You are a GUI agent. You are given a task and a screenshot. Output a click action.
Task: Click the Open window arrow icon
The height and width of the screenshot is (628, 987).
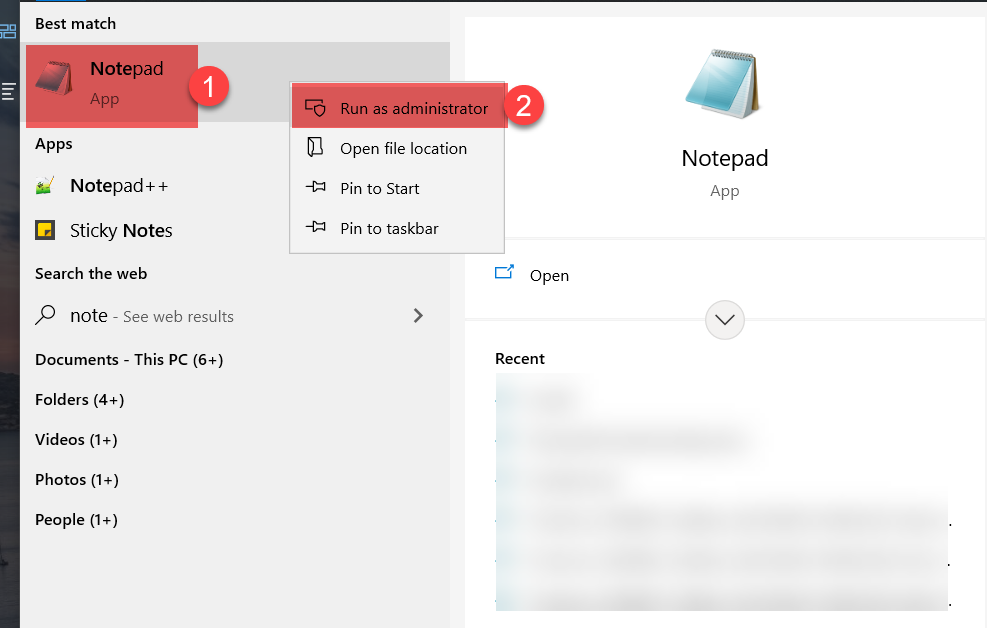pyautogui.click(x=504, y=272)
